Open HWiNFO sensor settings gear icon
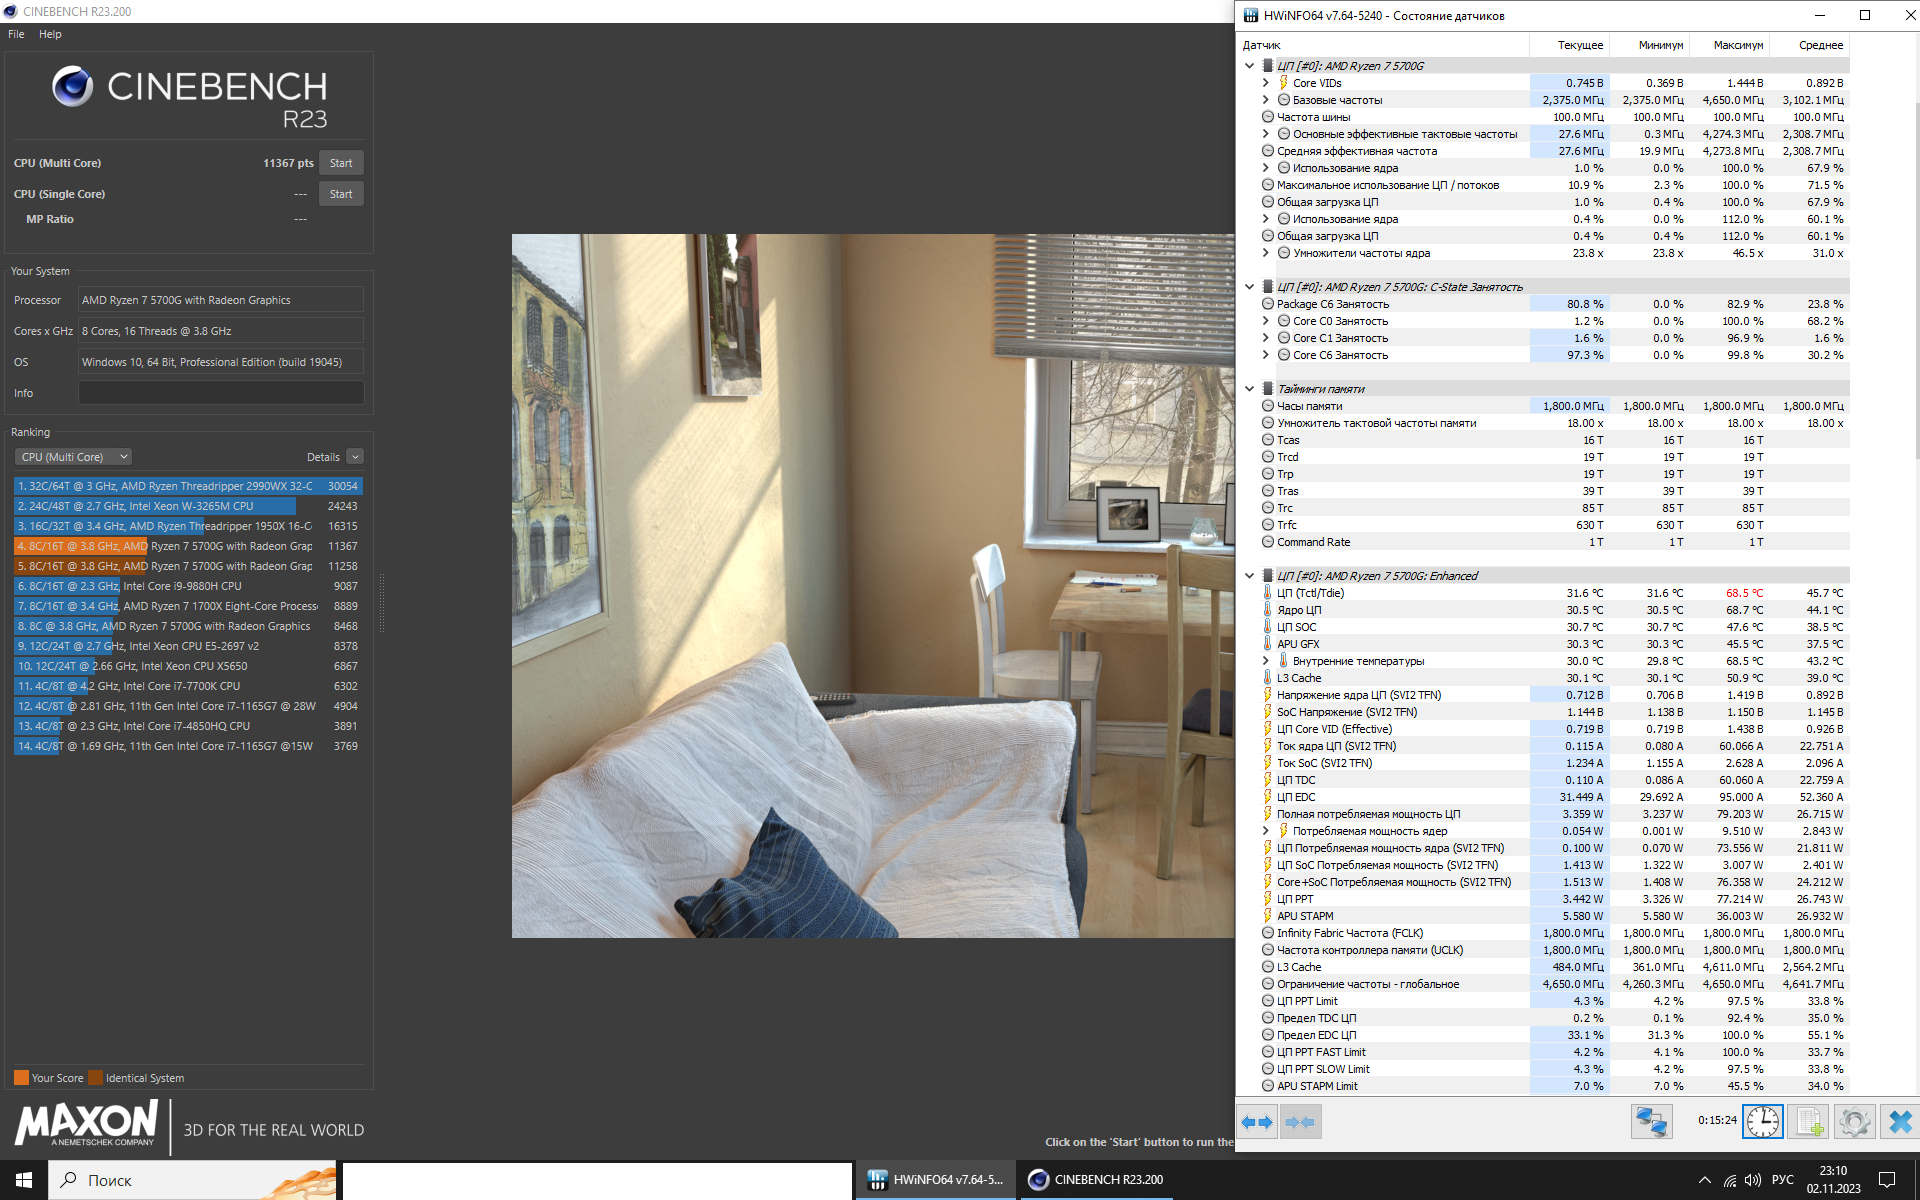Viewport: 1920px width, 1200px height. 1854,1122
